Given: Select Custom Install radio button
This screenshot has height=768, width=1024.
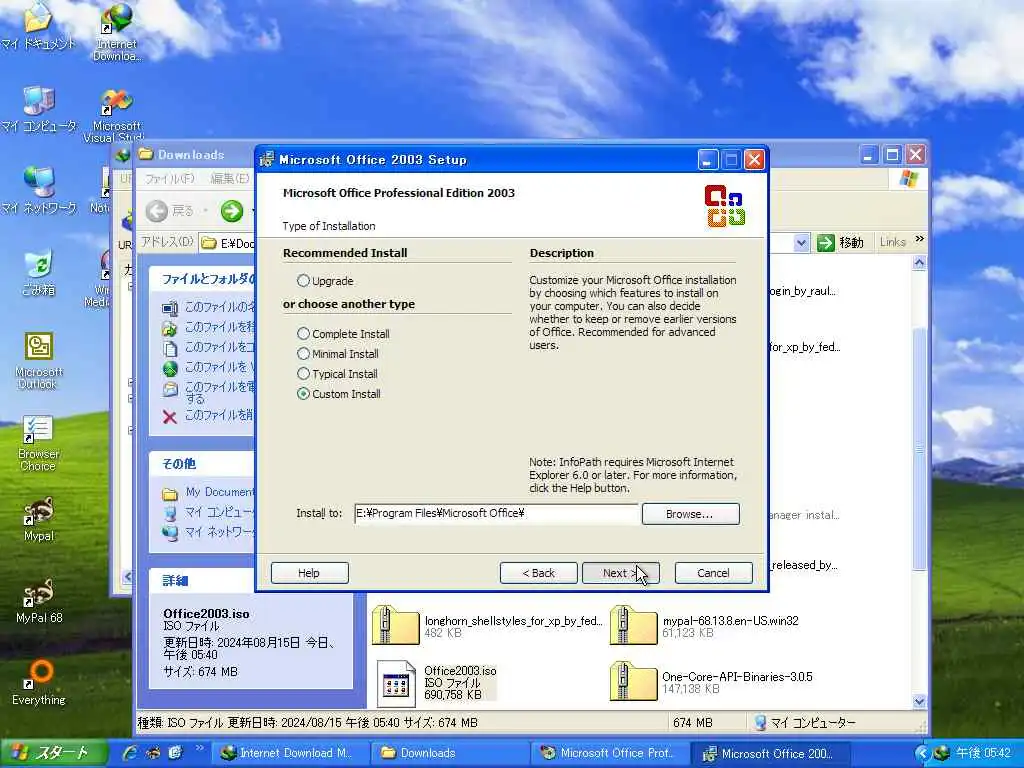Looking at the screenshot, I should [x=303, y=394].
